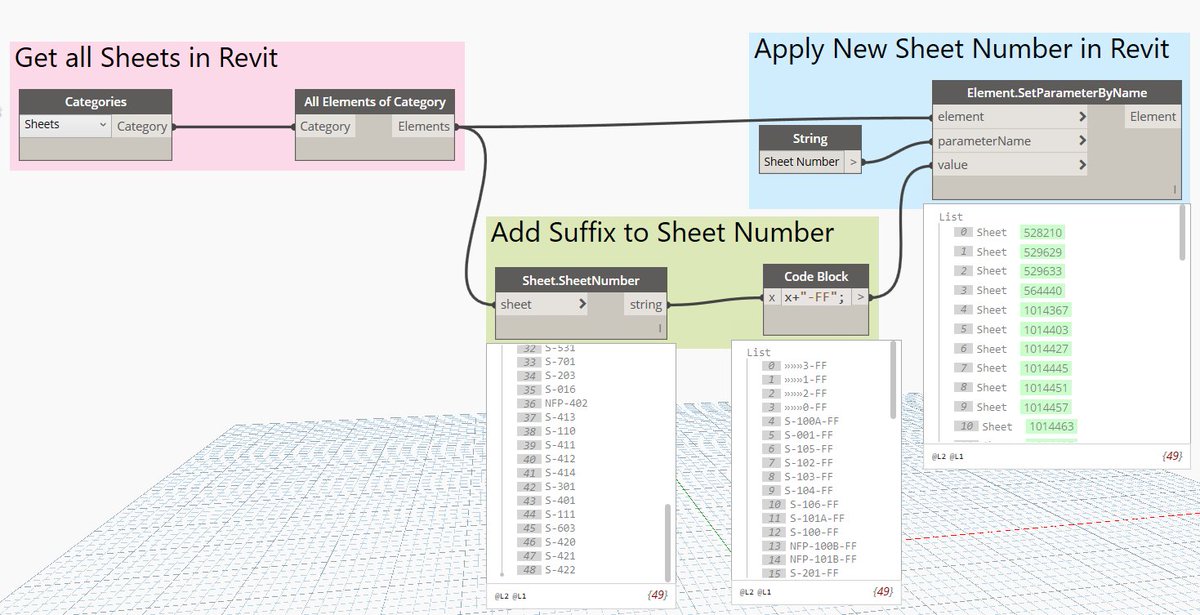The height and width of the screenshot is (615, 1200).
Task: Select the Sheet.SheetNumber node header
Action: 581,280
